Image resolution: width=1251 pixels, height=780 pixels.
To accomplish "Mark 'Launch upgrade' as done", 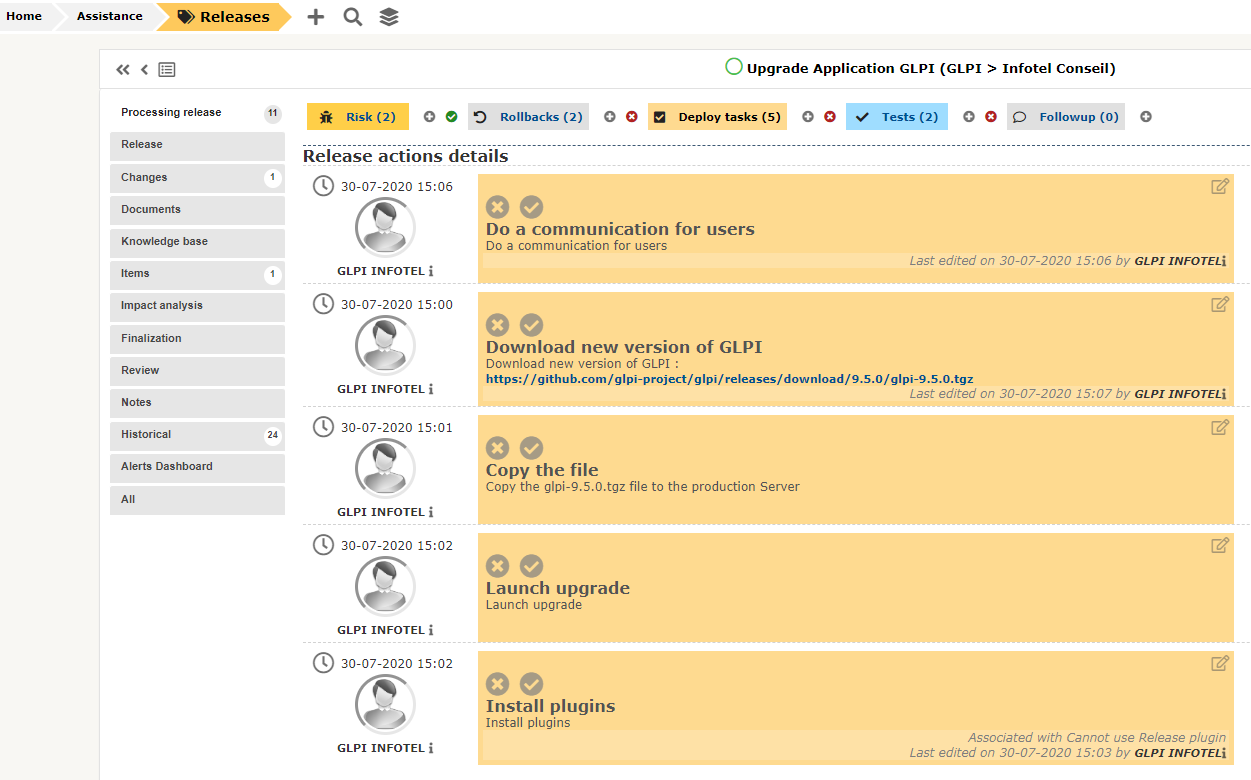I will 531,566.
